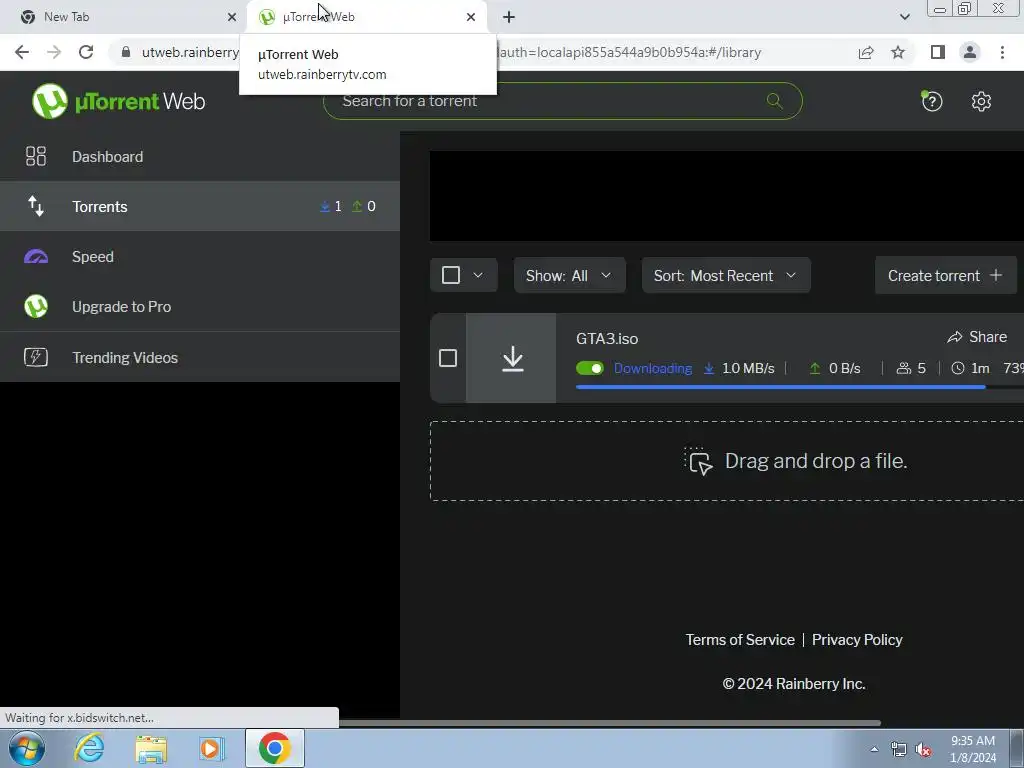Click the Torrents up-down arrows icon
Viewport: 1024px width, 768px height.
click(x=36, y=206)
